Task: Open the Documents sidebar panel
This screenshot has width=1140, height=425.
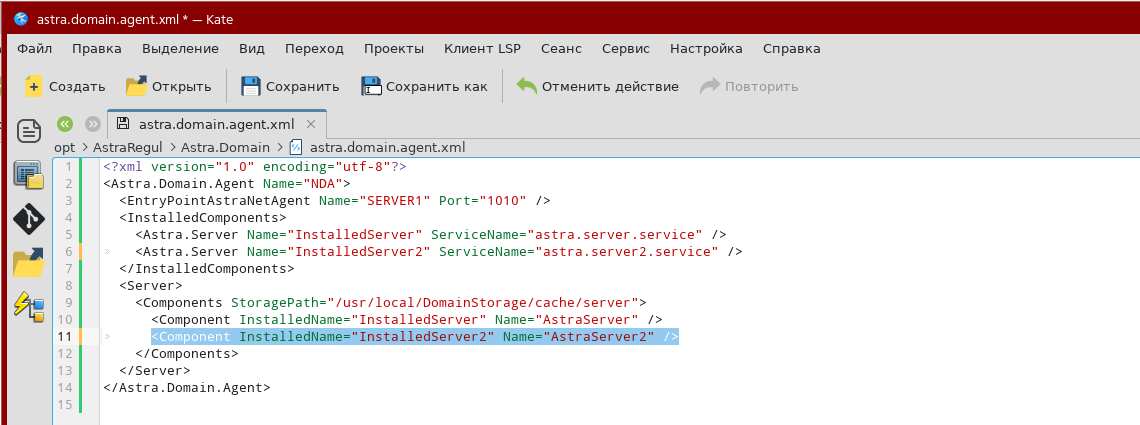Action: [x=29, y=130]
